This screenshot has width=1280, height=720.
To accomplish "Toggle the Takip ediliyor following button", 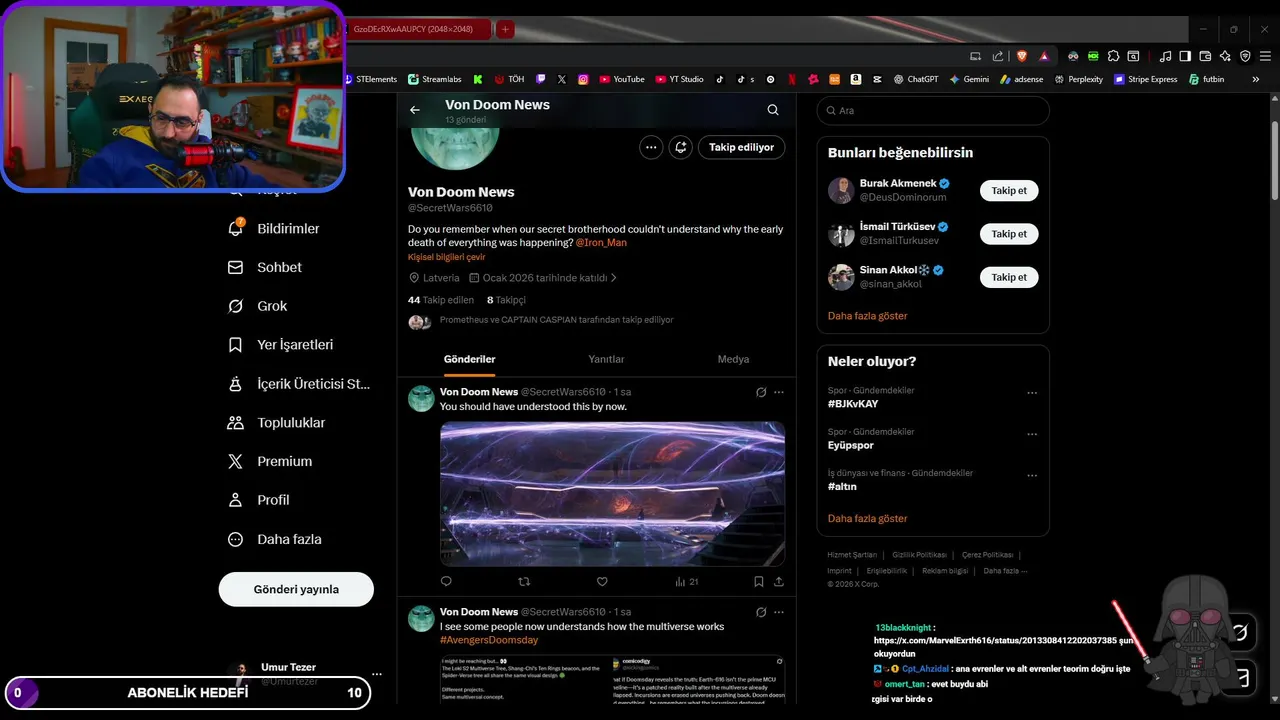I will tap(741, 147).
